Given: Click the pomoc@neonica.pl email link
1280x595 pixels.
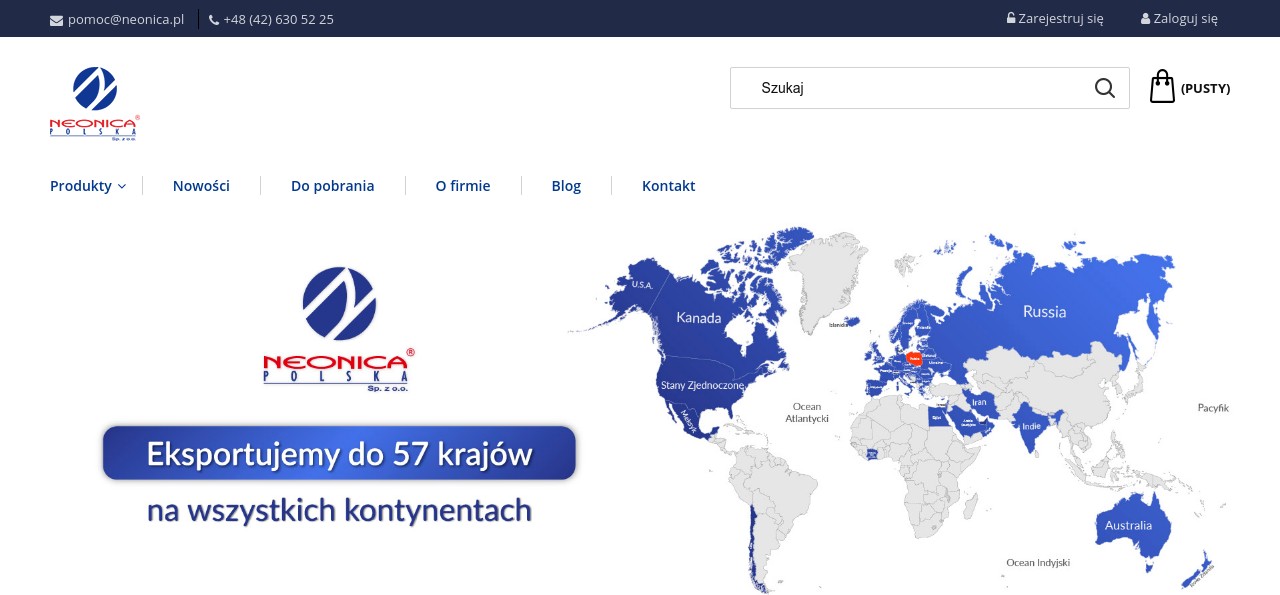Looking at the screenshot, I should pos(126,19).
